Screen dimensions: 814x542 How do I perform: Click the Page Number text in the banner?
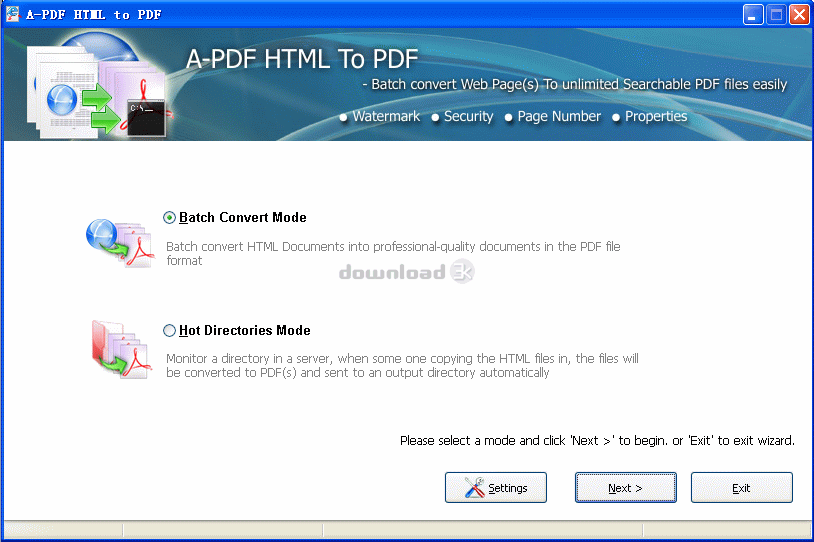559,116
